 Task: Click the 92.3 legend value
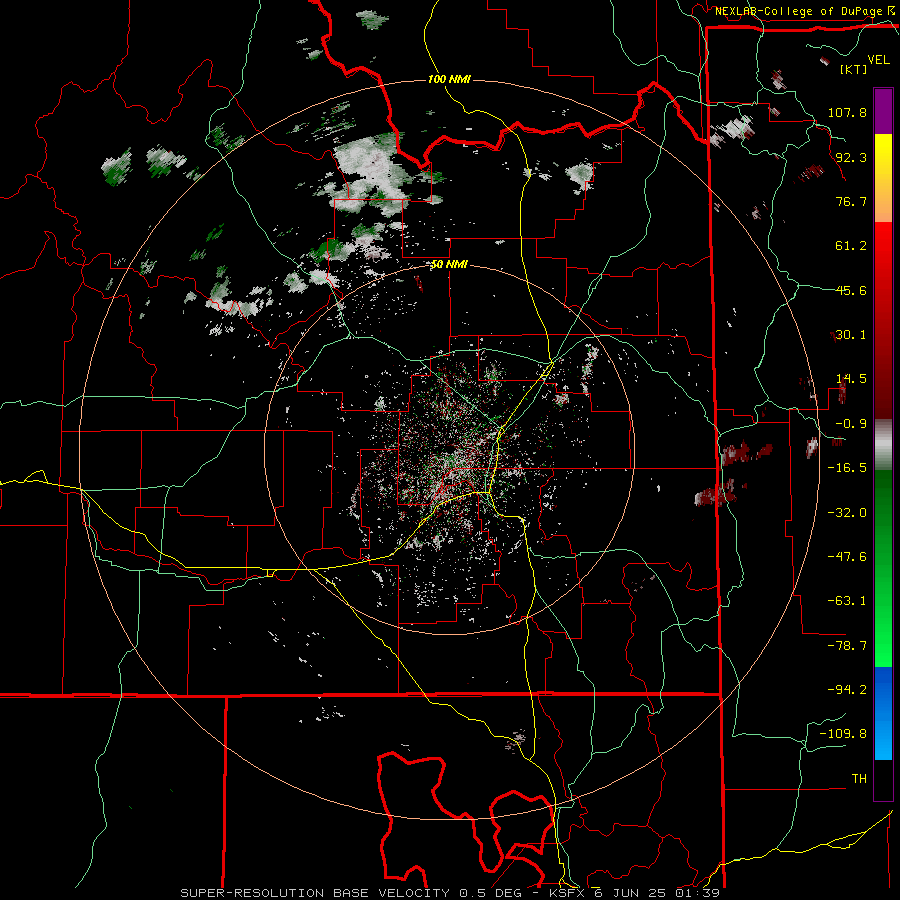click(x=851, y=157)
